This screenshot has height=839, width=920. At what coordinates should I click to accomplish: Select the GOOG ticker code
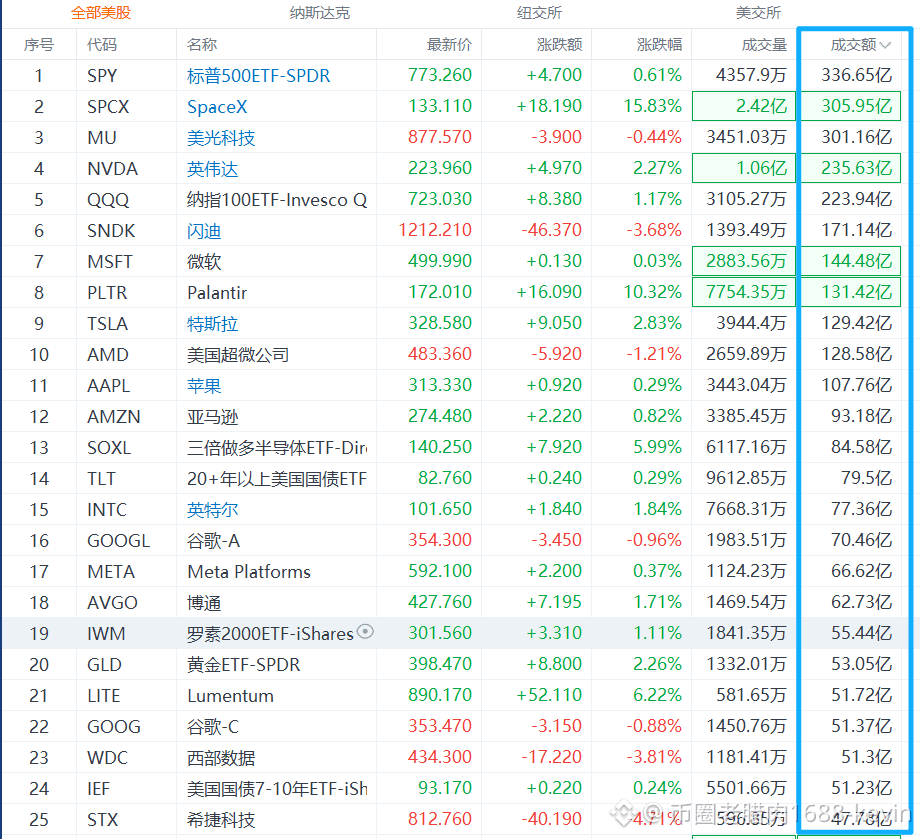114,727
